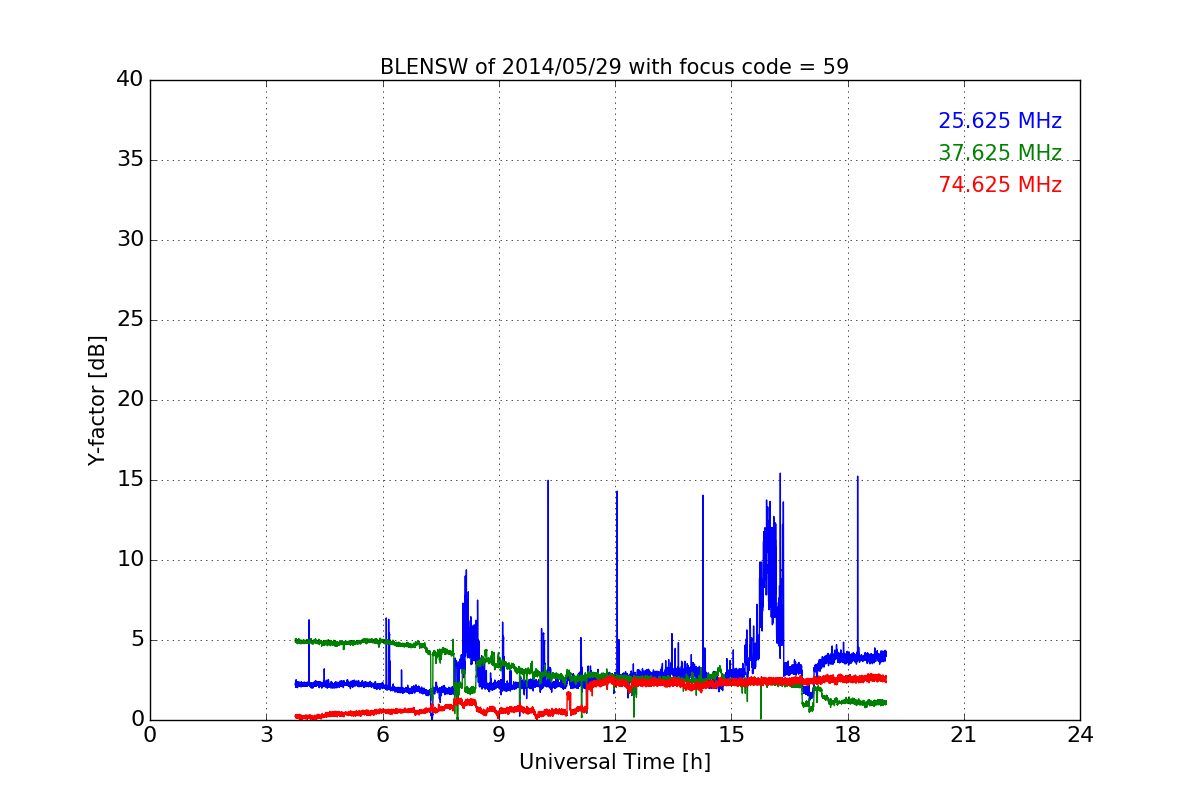Click the y-axis tick label "35"

coord(130,160)
